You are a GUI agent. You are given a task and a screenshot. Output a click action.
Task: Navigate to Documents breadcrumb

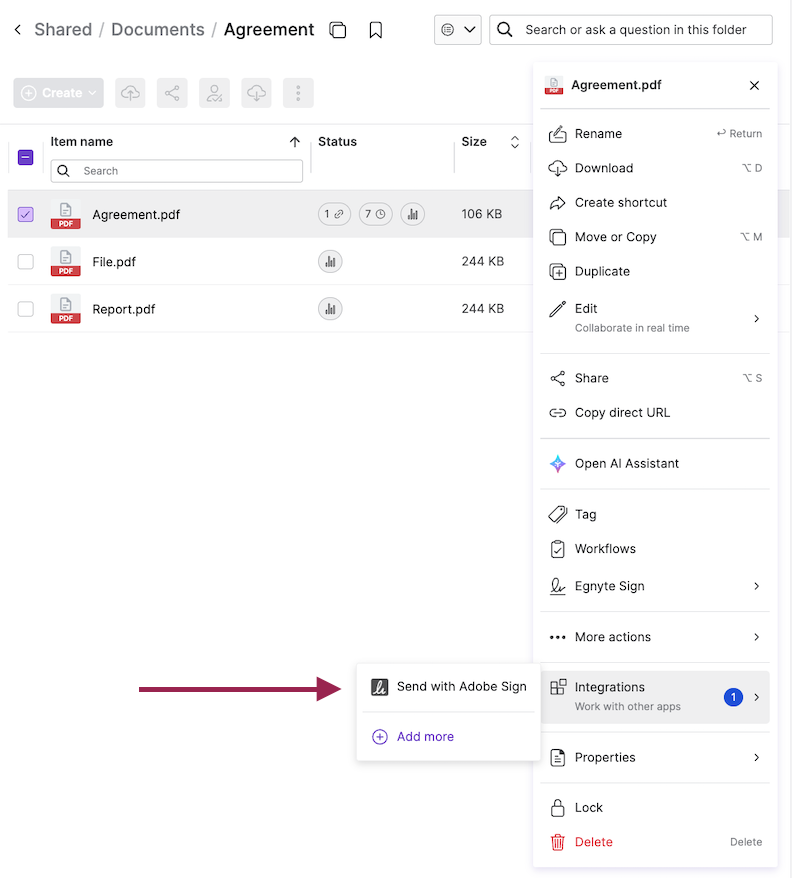click(x=158, y=30)
